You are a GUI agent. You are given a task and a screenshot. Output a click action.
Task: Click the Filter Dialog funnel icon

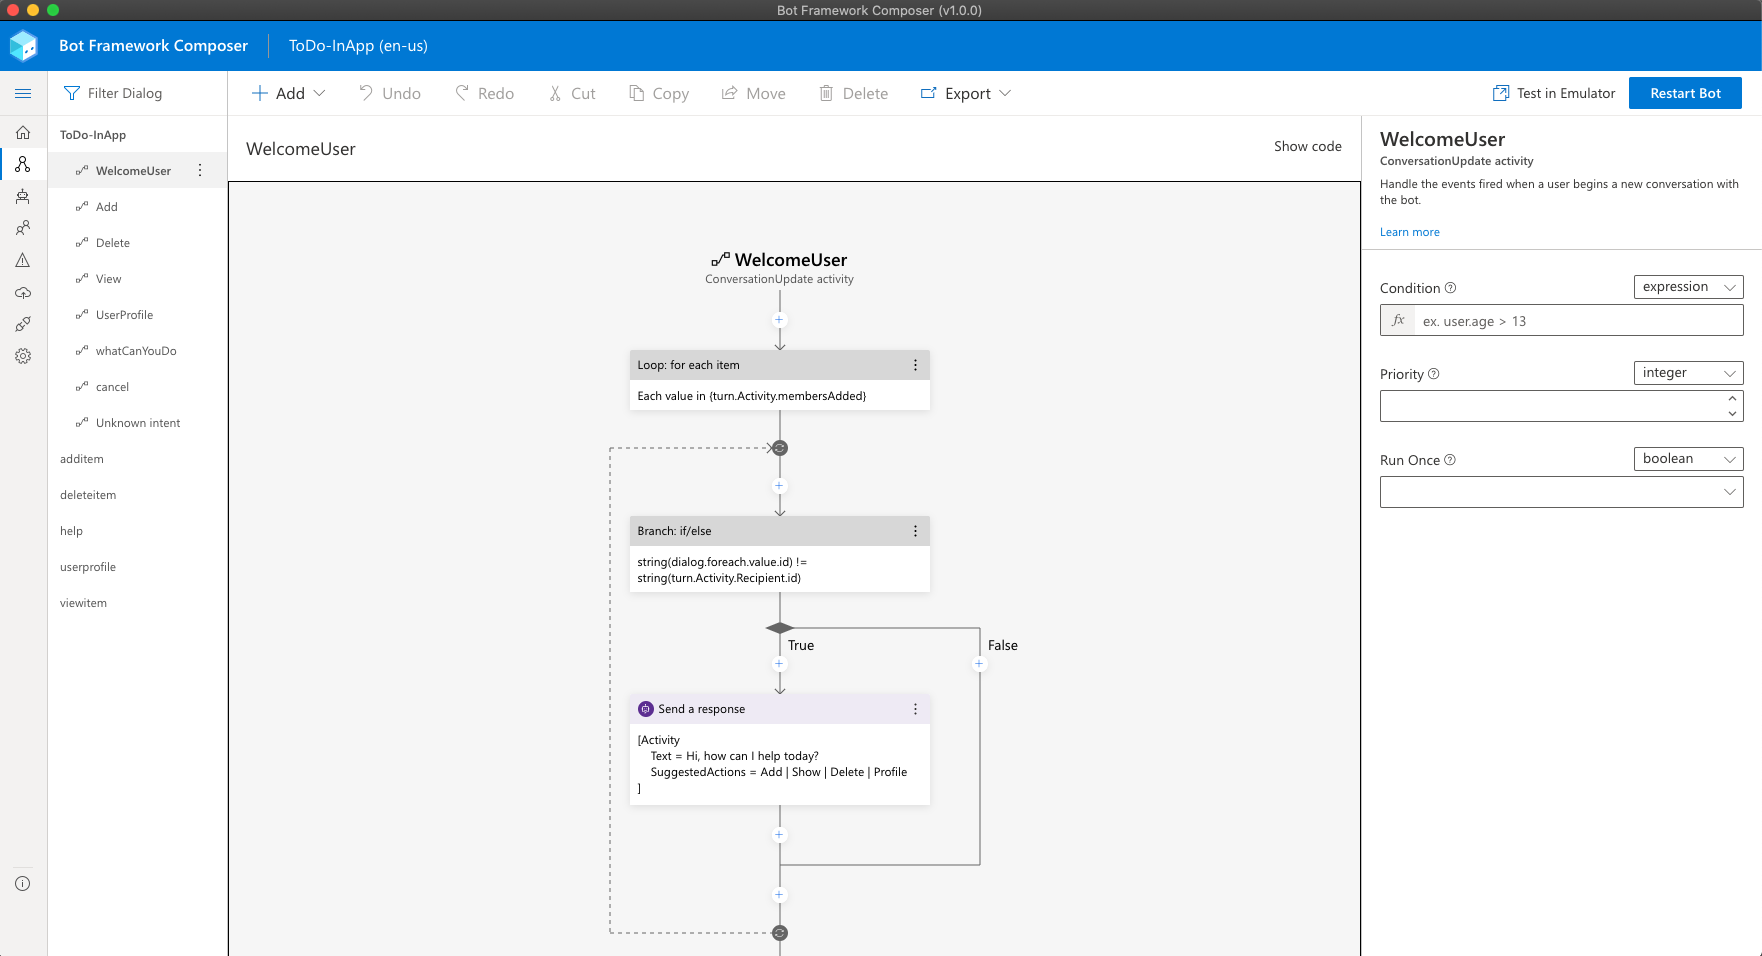(72, 93)
